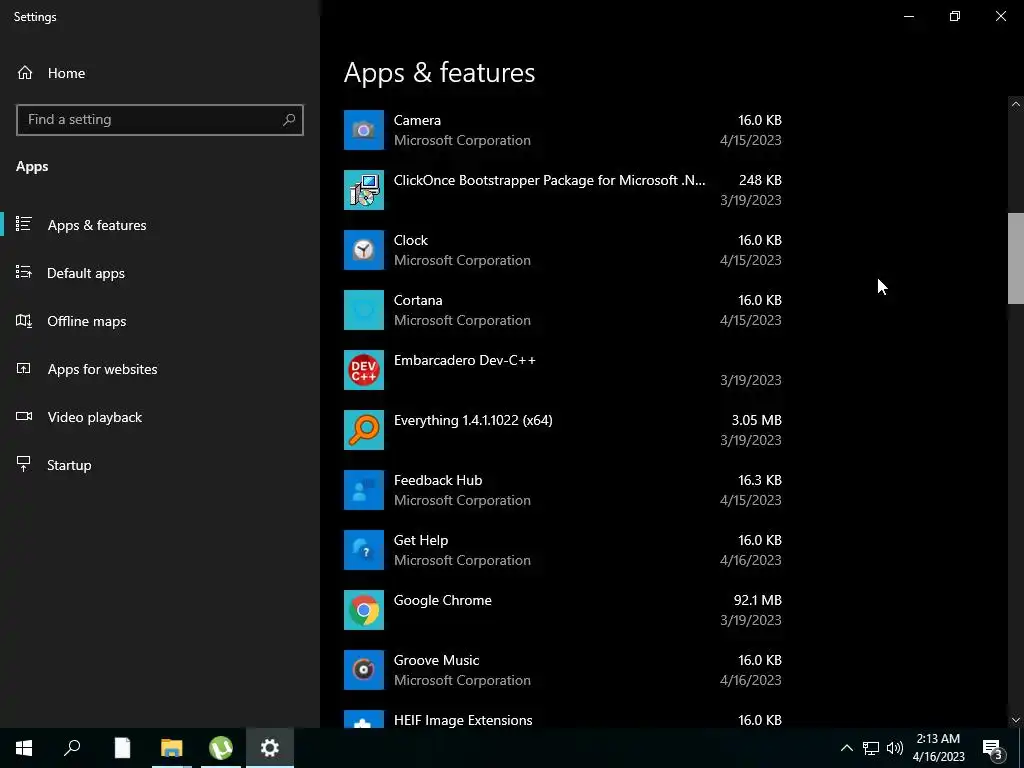Click the scrollbar up arrow
The image size is (1024, 768).
click(x=1016, y=104)
